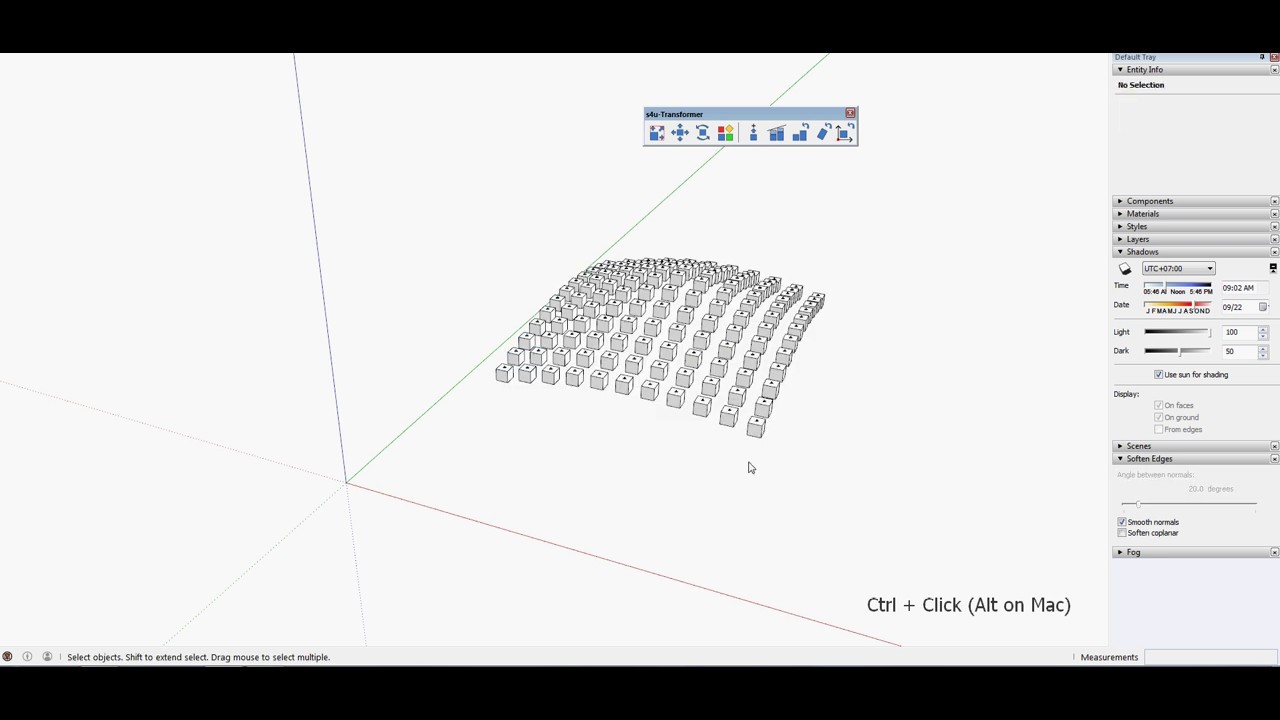This screenshot has width=1280, height=720.
Task: Close the Styles panel
Action: (1274, 227)
